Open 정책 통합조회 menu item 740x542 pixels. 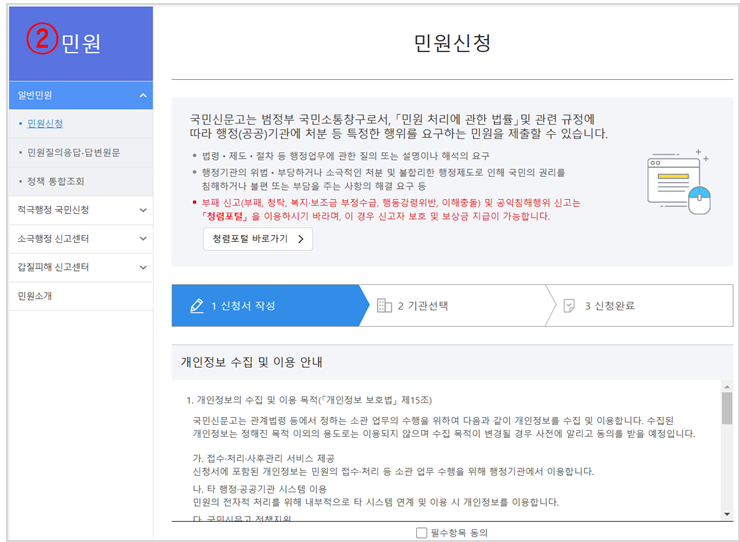(55, 181)
